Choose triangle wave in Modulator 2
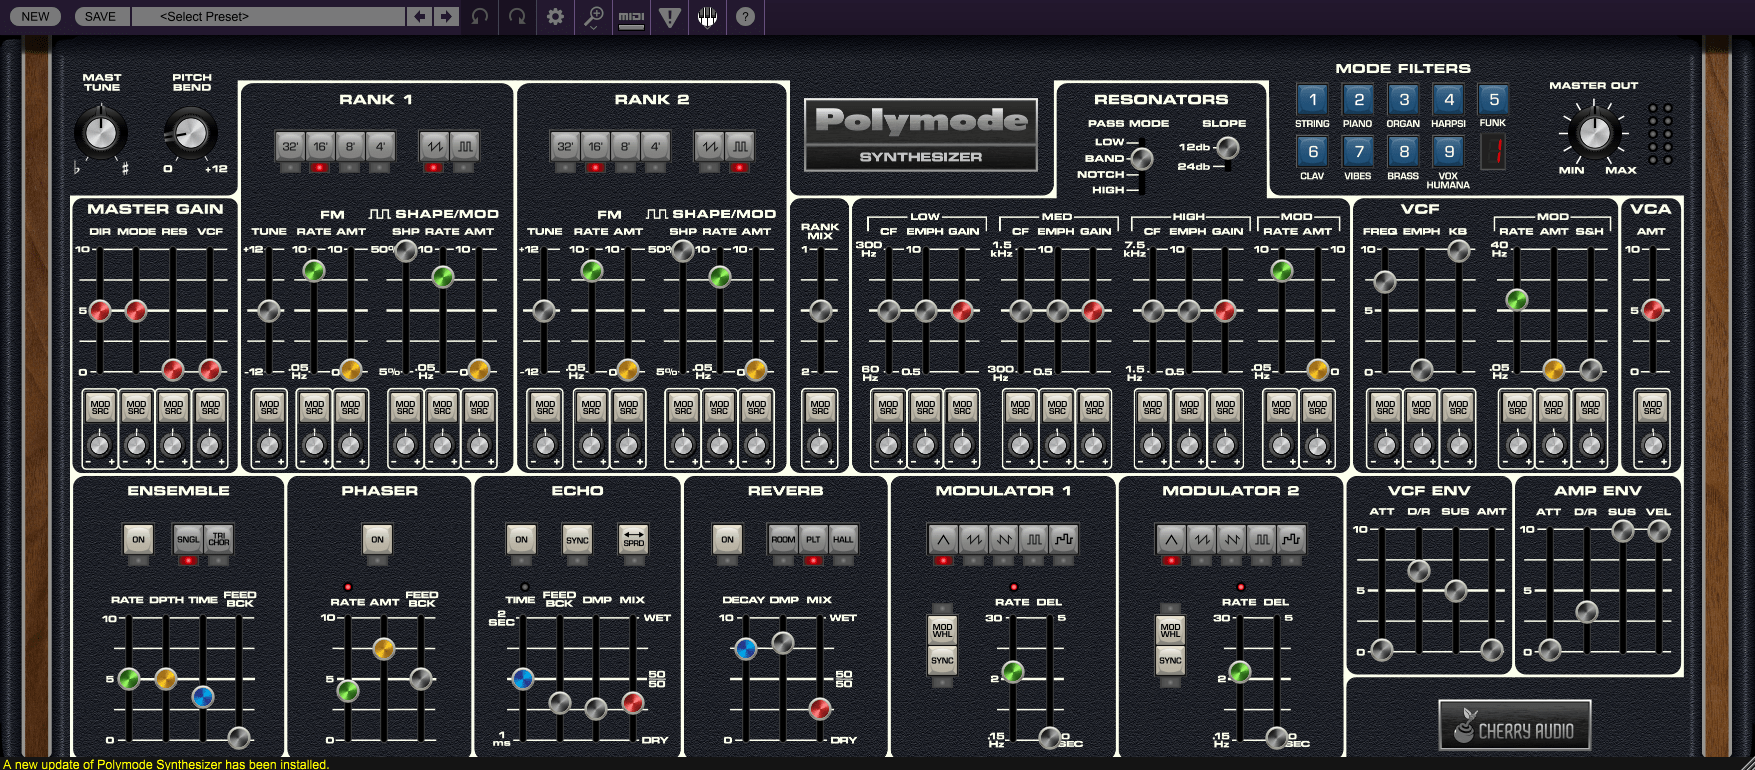The width and height of the screenshot is (1755, 770). 1171,539
